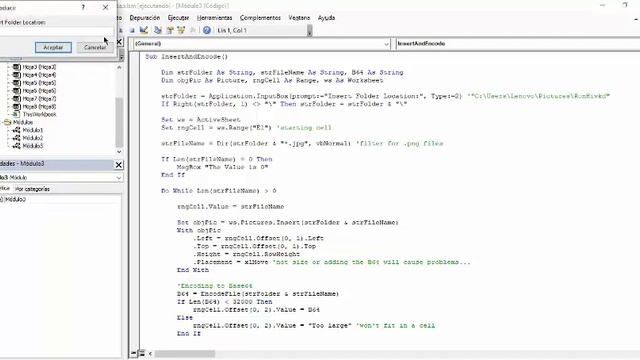
Task: Click the 'Lin 1, Col 1' position indicator
Action: [x=232, y=30]
